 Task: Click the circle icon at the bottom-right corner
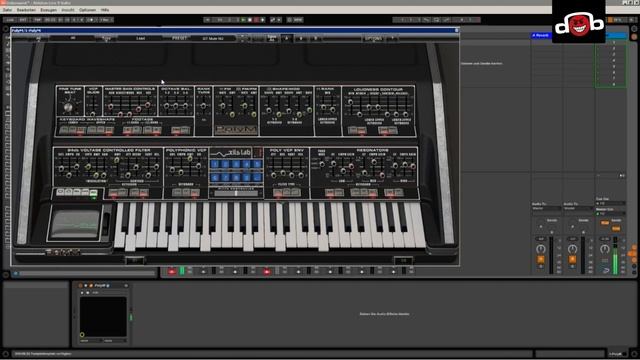634,354
